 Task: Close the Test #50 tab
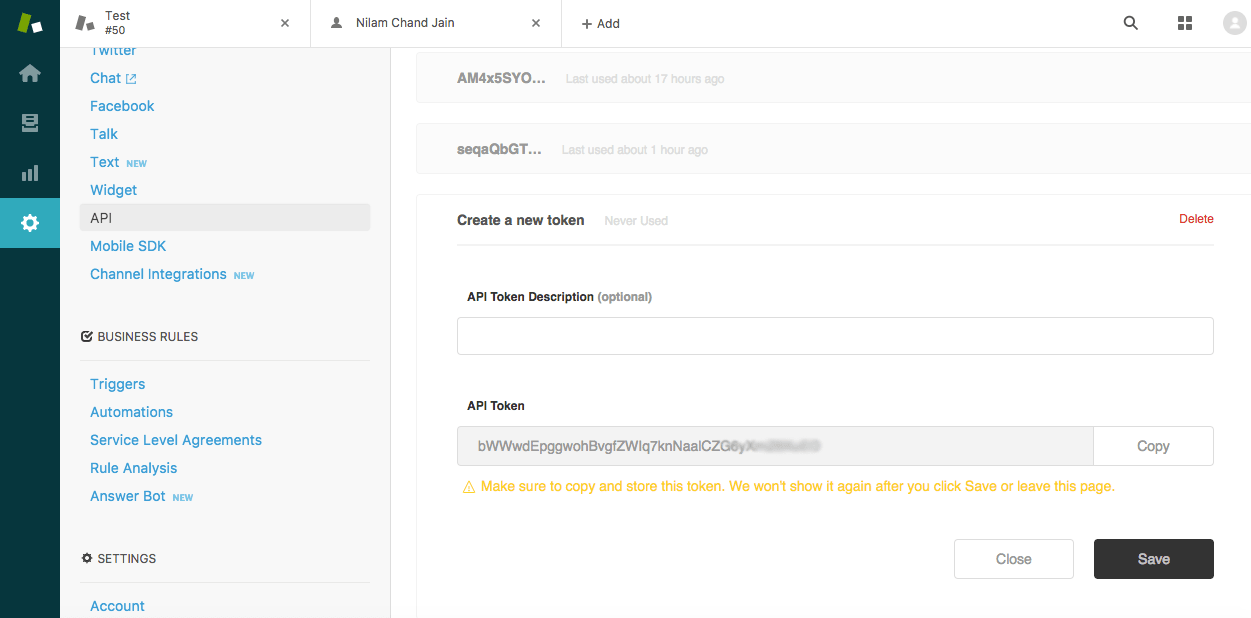(285, 23)
